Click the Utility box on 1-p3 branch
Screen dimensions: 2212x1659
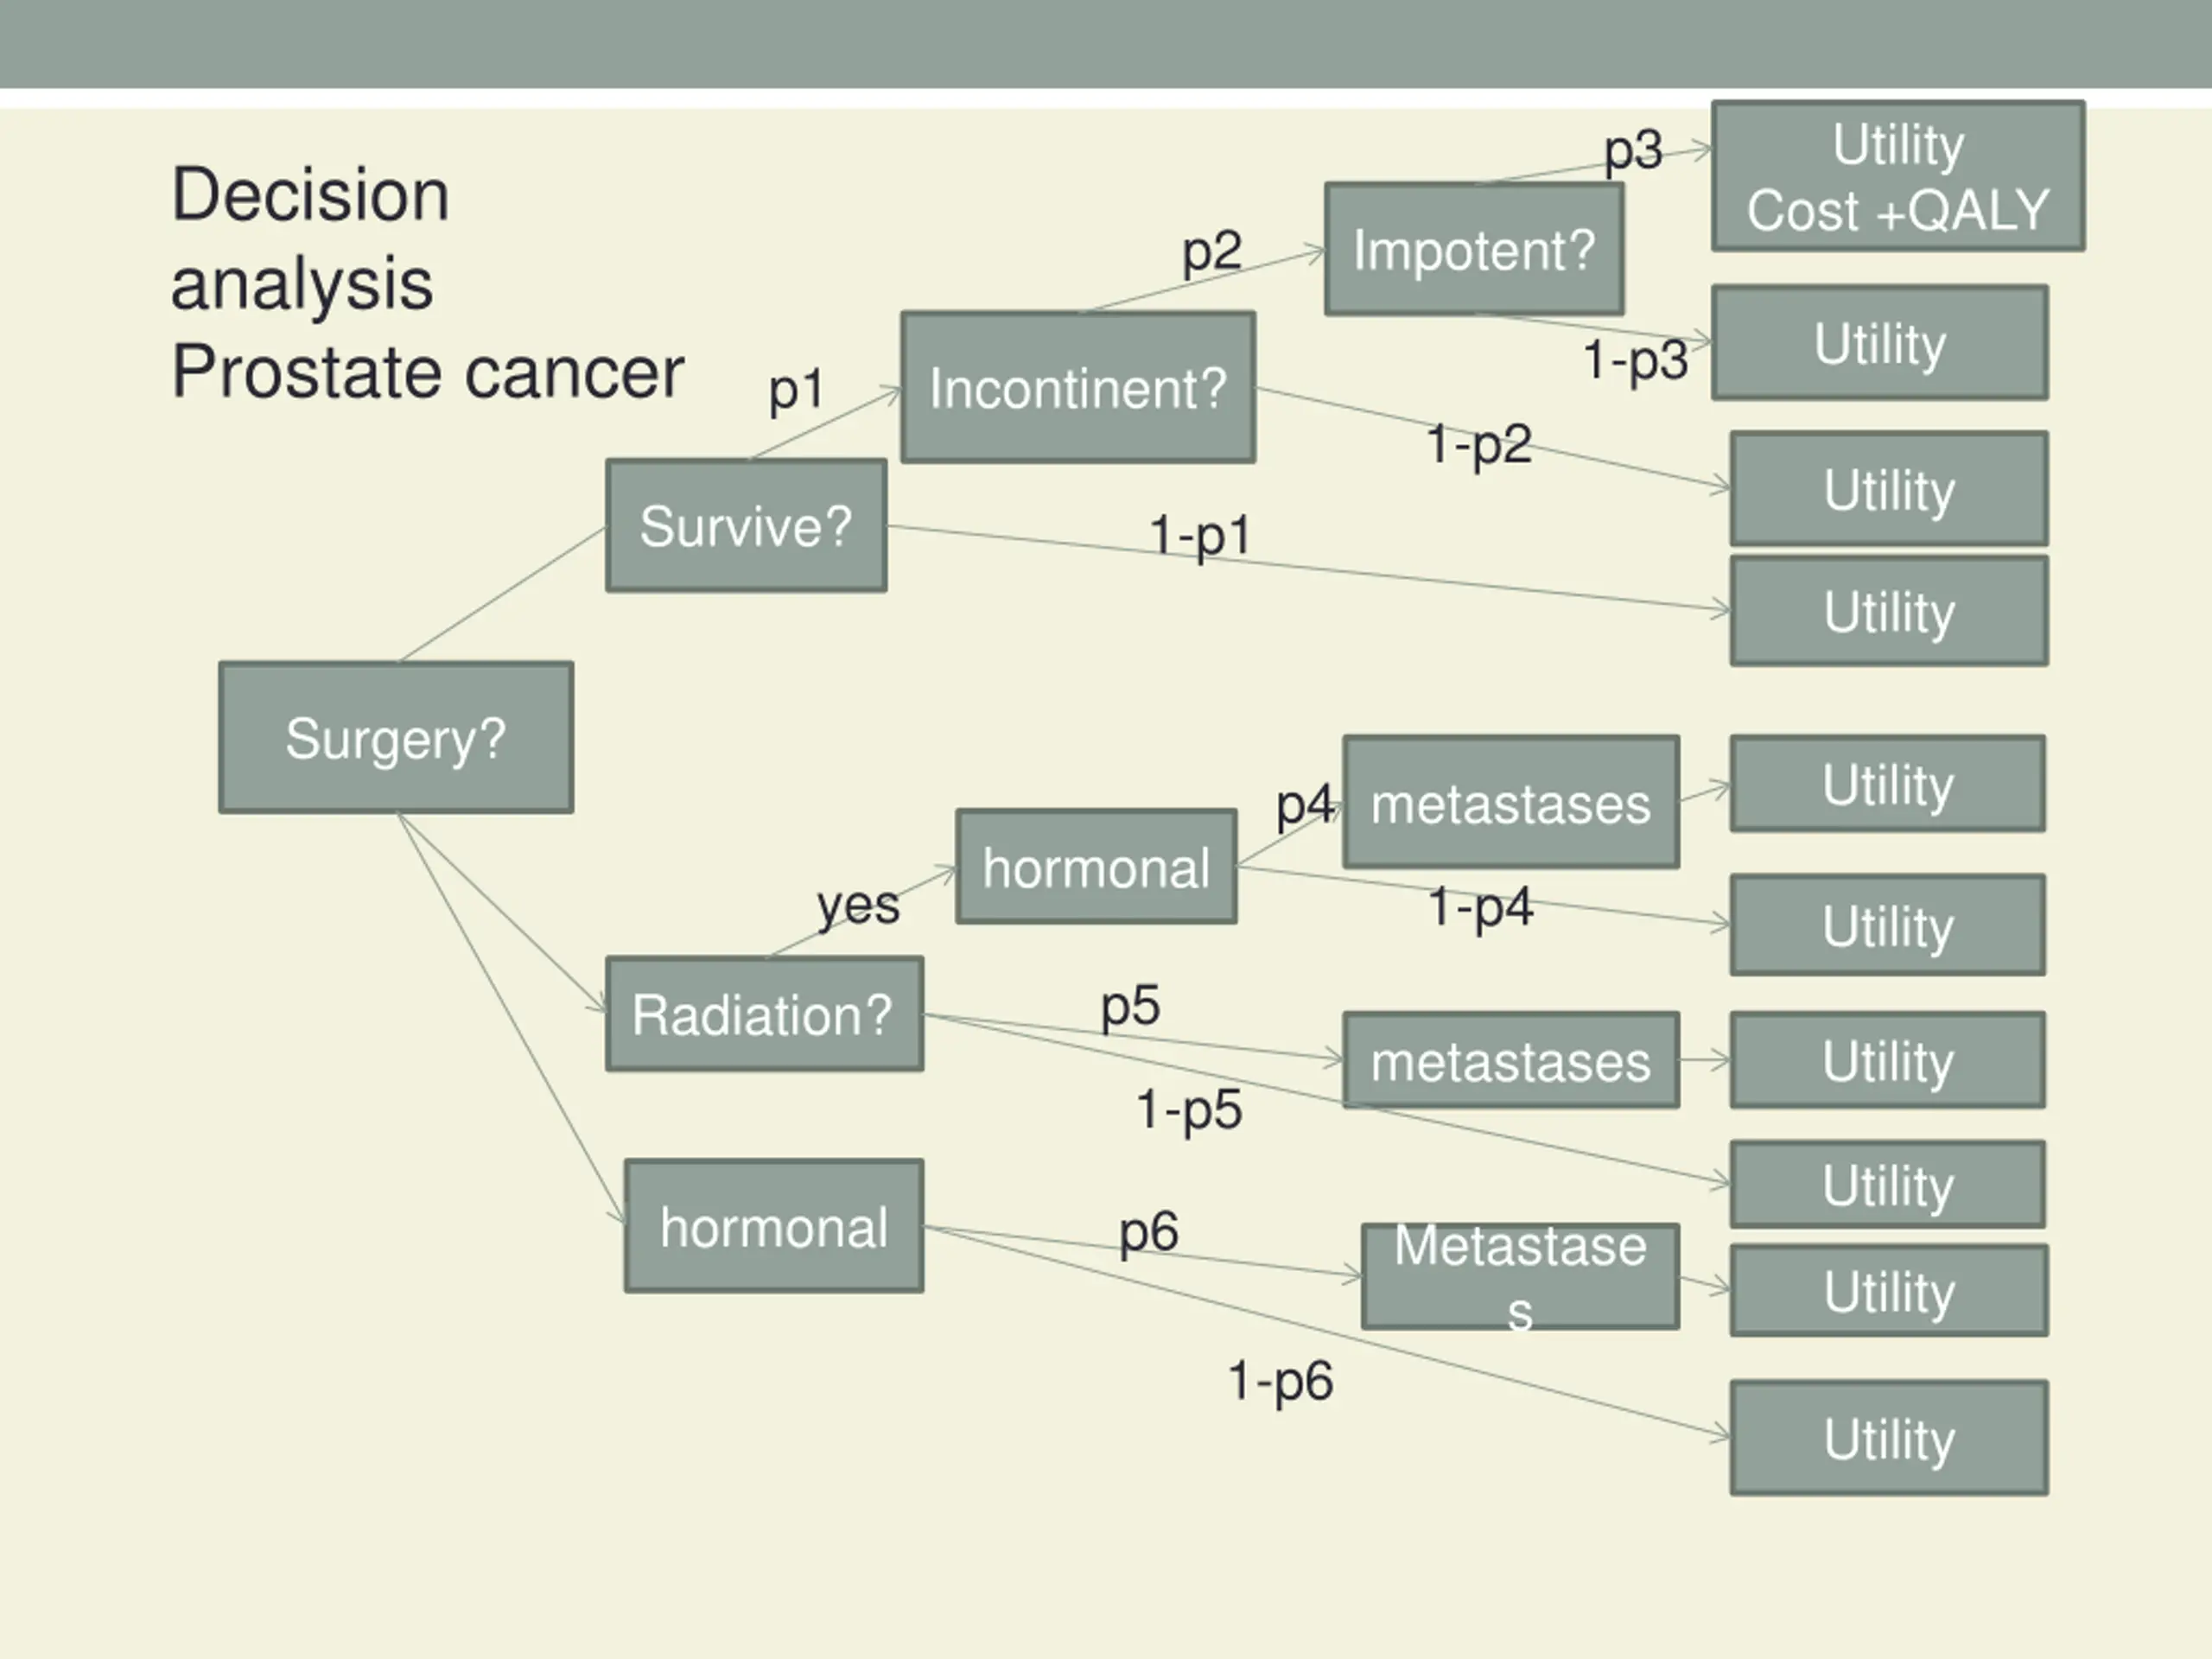point(1880,343)
